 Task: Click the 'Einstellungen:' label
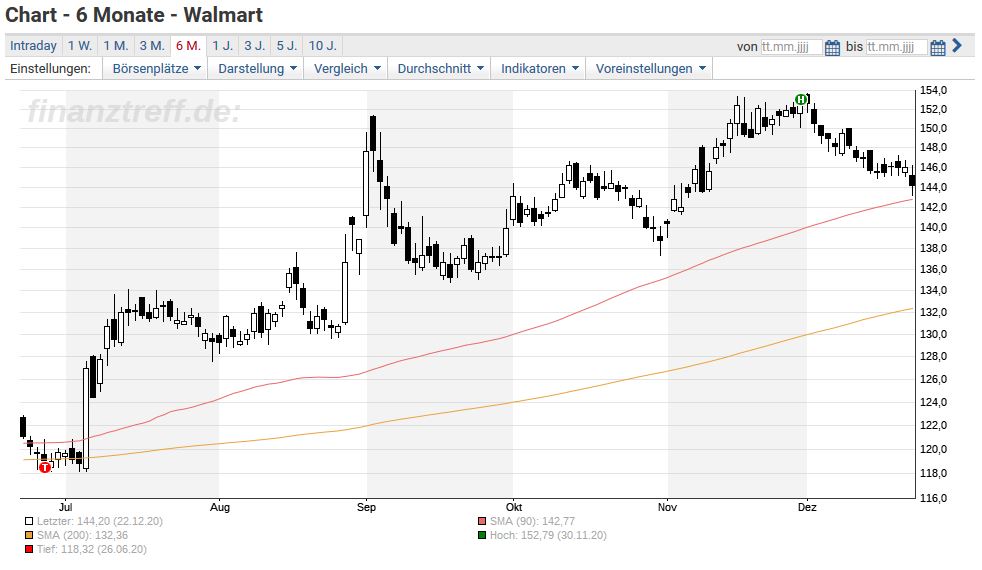coord(50,69)
